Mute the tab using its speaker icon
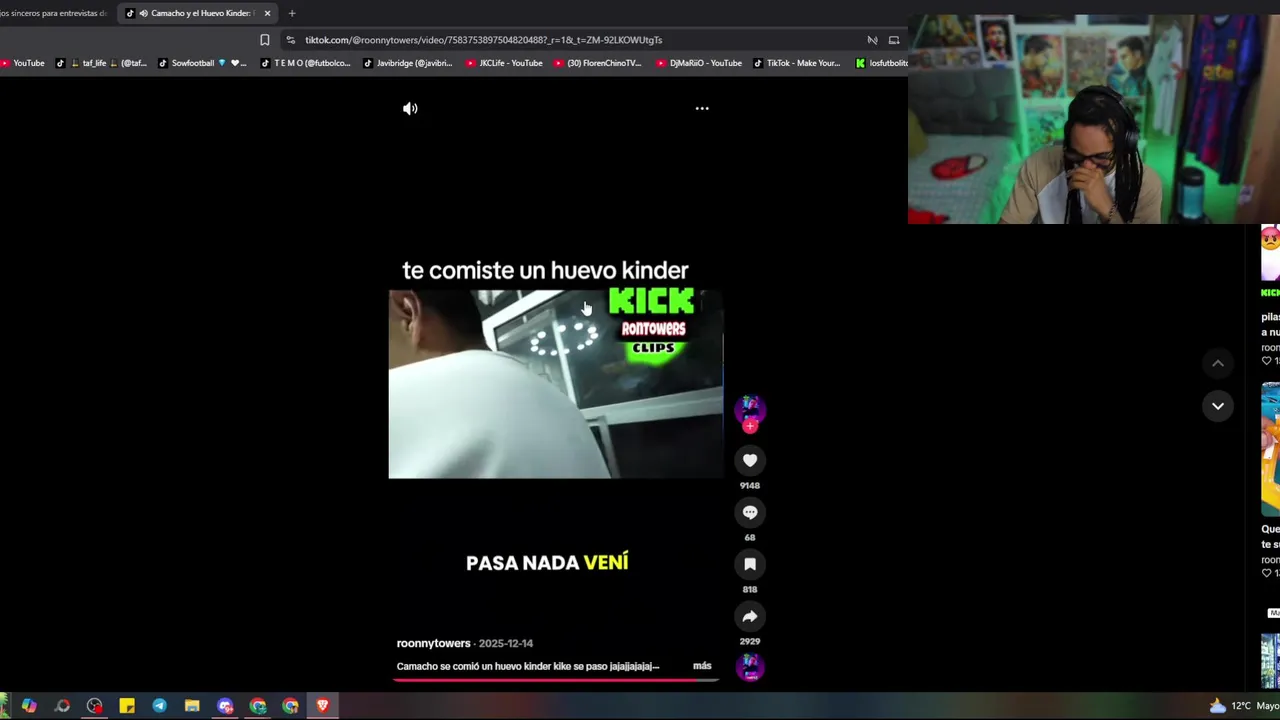The width and height of the screenshot is (1280, 720). (143, 13)
